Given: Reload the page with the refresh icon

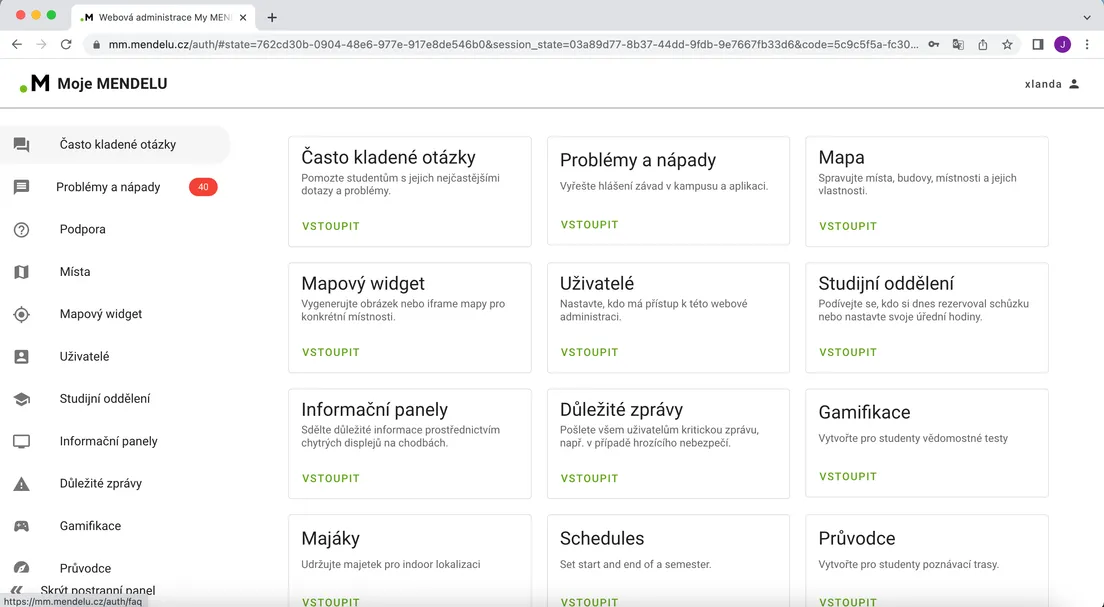Looking at the screenshot, I should (66, 44).
